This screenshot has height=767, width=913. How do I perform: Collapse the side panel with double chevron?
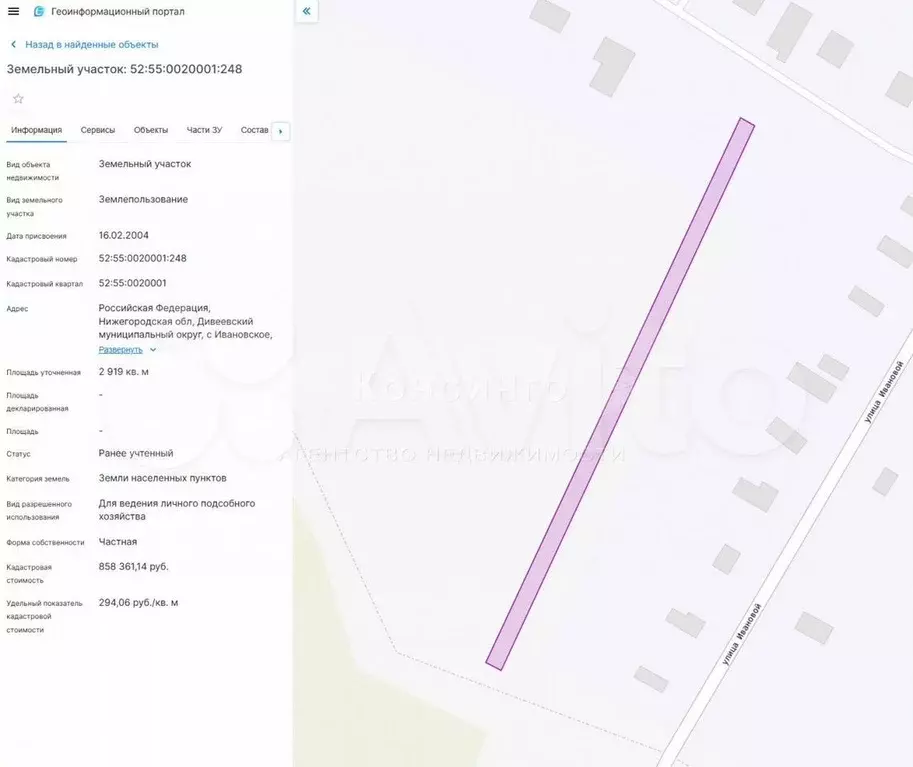click(306, 11)
